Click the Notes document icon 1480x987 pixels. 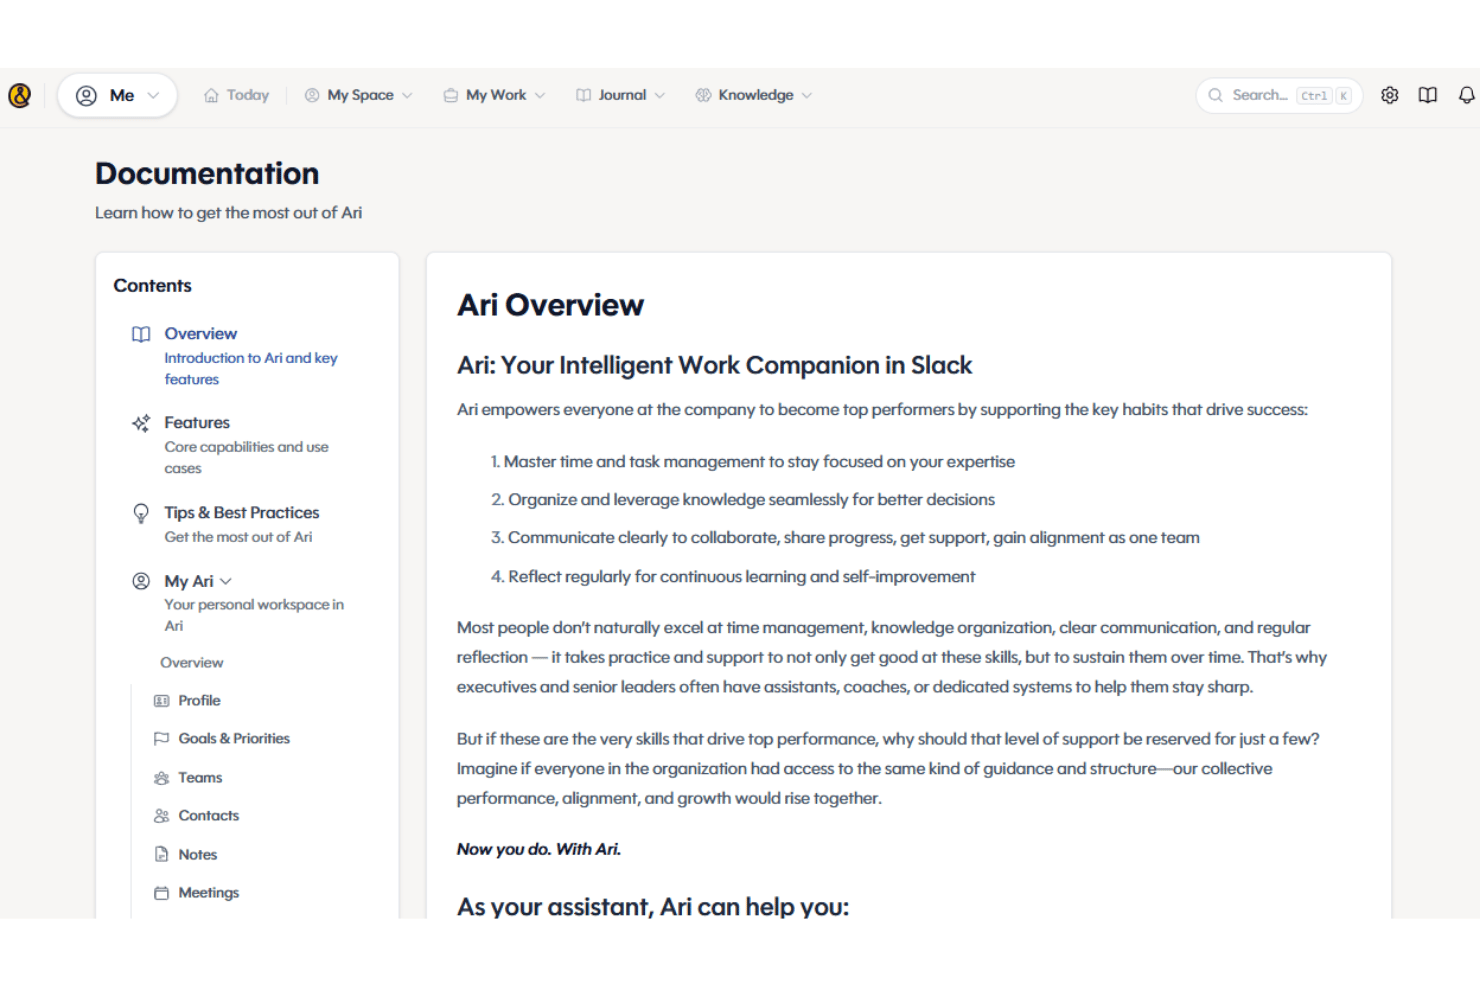coord(161,854)
